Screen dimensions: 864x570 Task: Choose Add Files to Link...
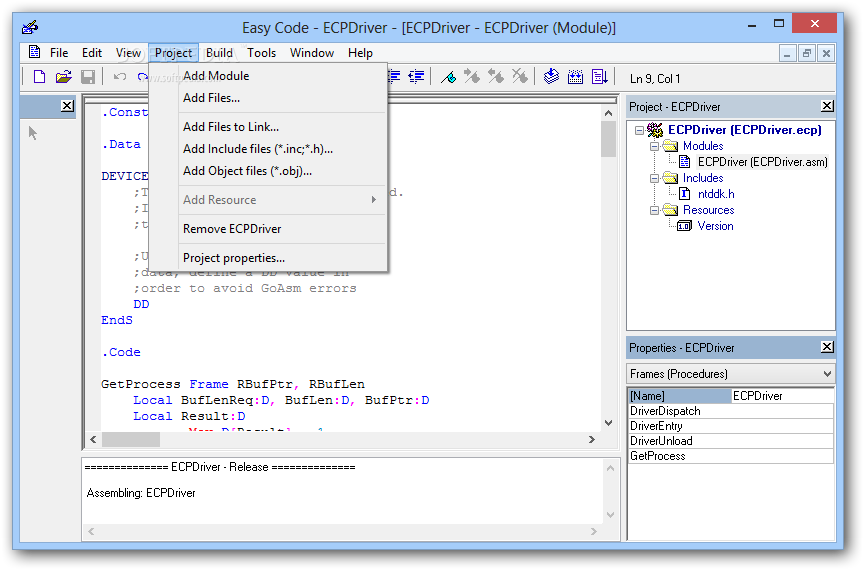(268, 127)
